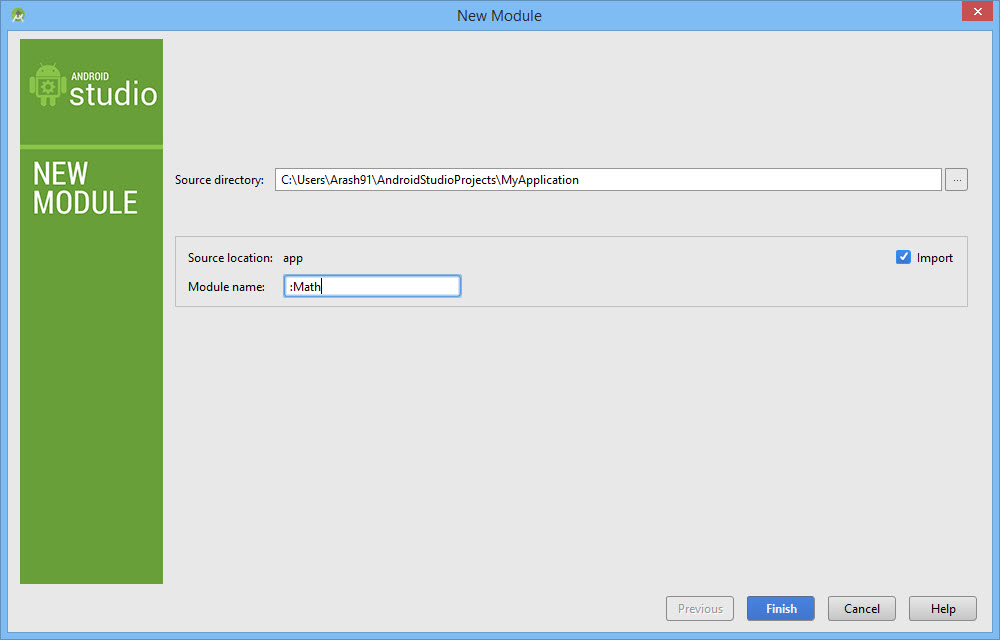
Task: Uncheck the Import checkbox
Action: tap(903, 257)
